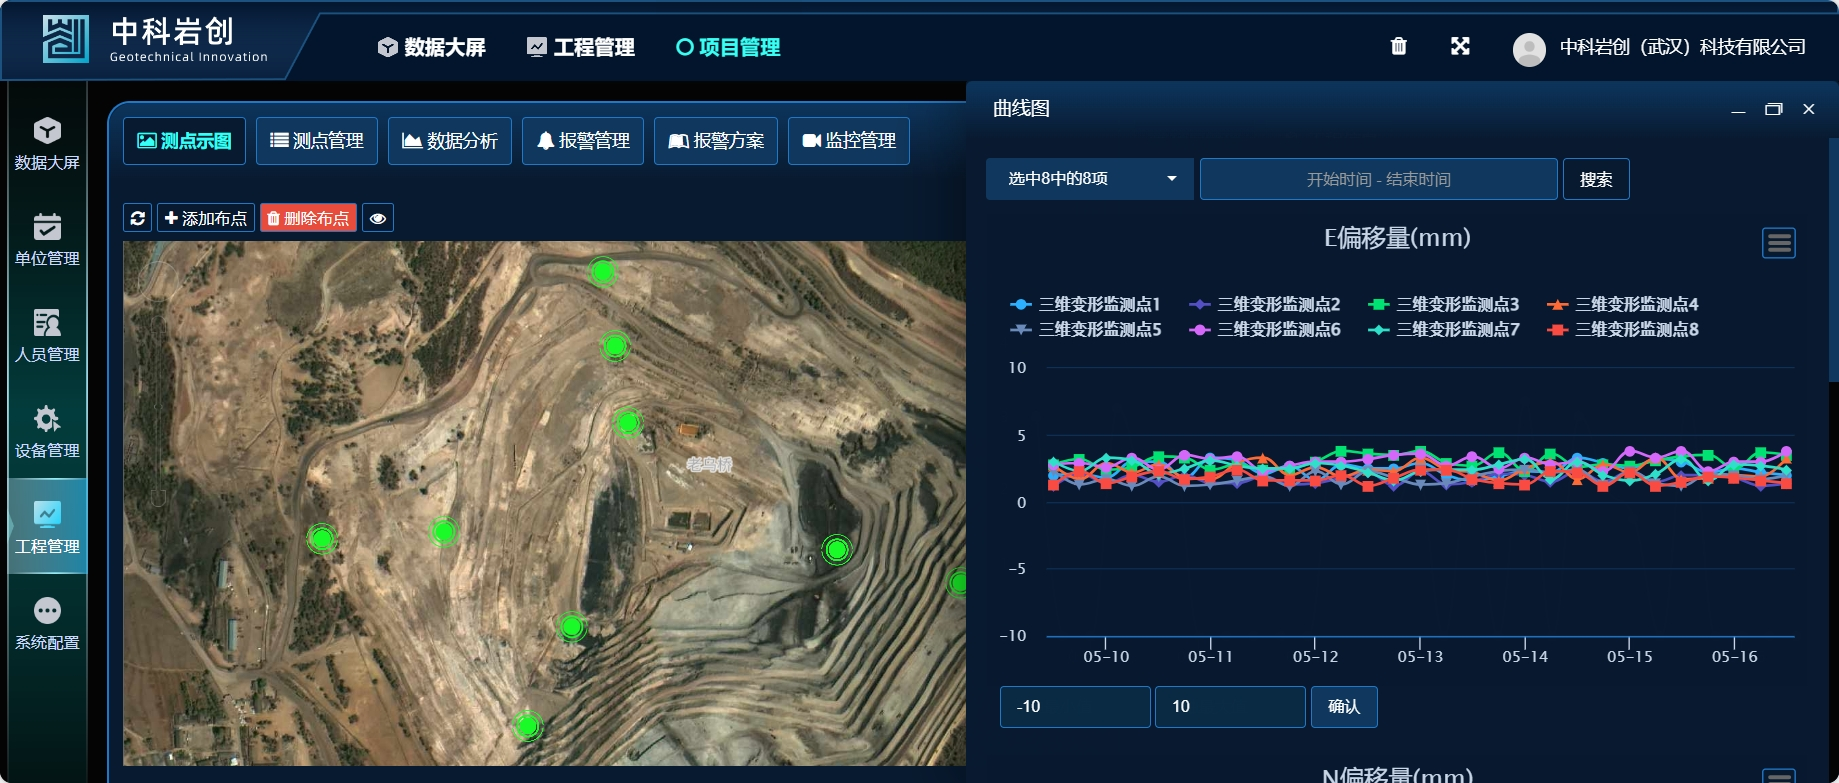Image resolution: width=1839 pixels, height=783 pixels.
Task: Open the 中科岩创（武汉）科技有限公司 account menu
Action: (x=1683, y=47)
